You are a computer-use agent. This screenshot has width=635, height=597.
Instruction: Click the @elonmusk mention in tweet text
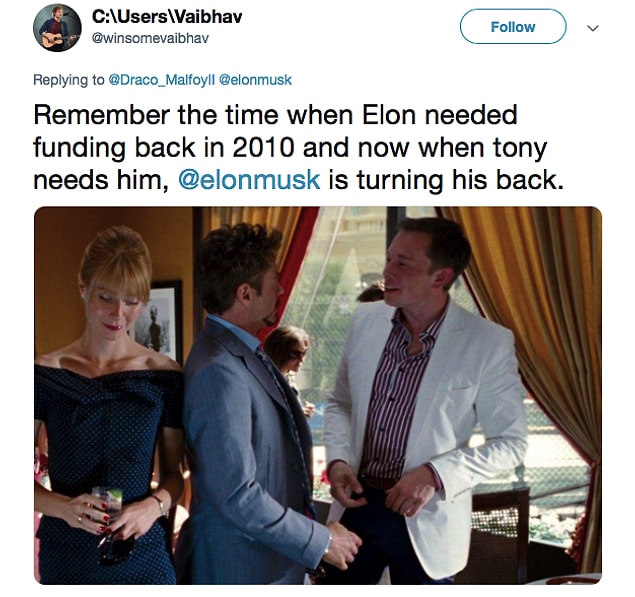tap(249, 180)
